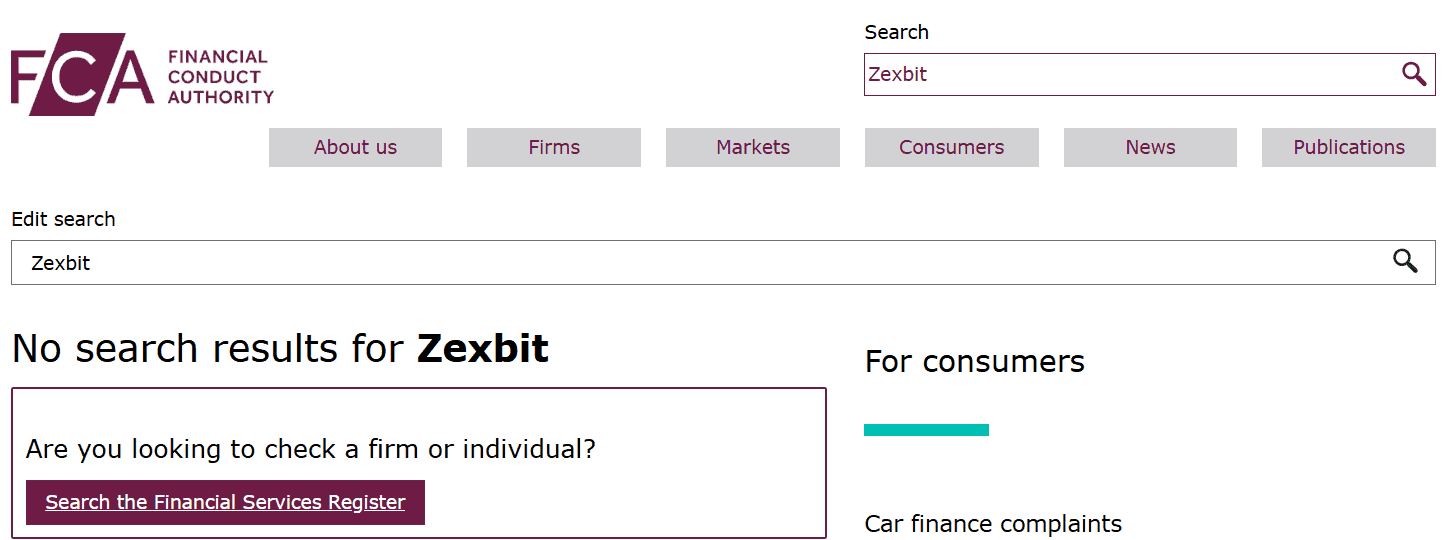
Task: Navigate to Publications
Action: click(x=1348, y=147)
